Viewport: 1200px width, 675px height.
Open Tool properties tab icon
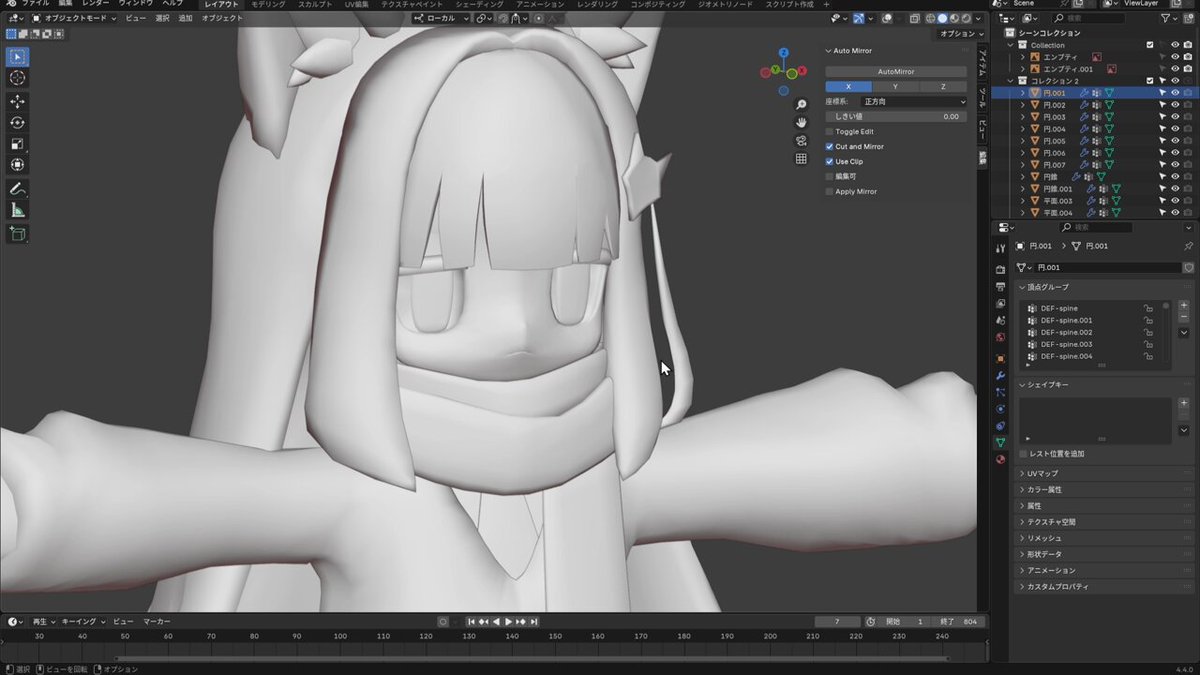tap(1000, 248)
